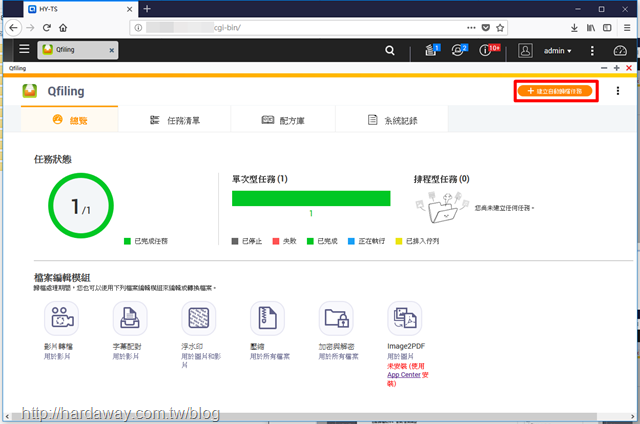This screenshot has width=640, height=424.
Task: Open the 加密與解密 encryption module icon
Action: (336, 318)
